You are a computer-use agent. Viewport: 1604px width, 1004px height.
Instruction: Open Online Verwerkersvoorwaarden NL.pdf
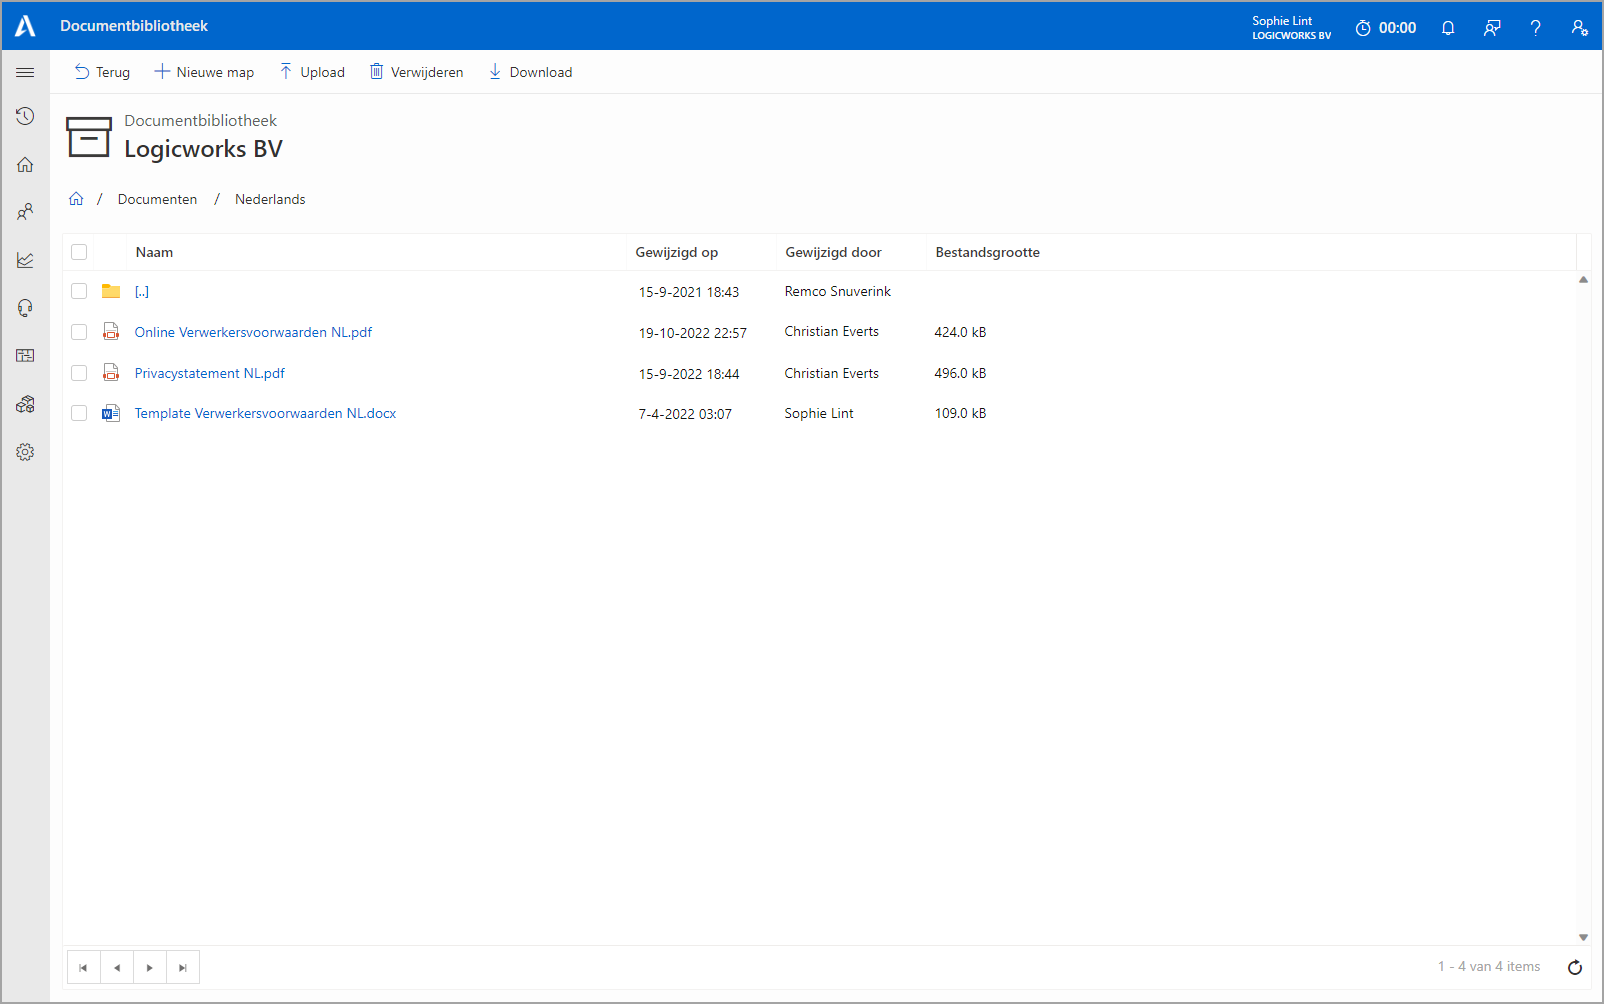pos(253,332)
